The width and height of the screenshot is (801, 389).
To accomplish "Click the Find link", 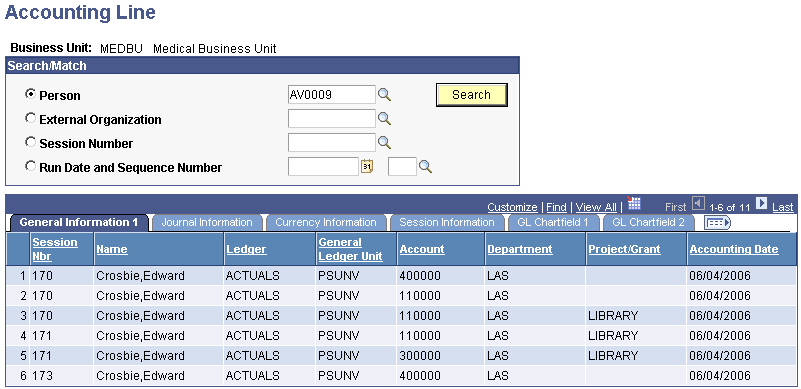I will click(x=556, y=207).
